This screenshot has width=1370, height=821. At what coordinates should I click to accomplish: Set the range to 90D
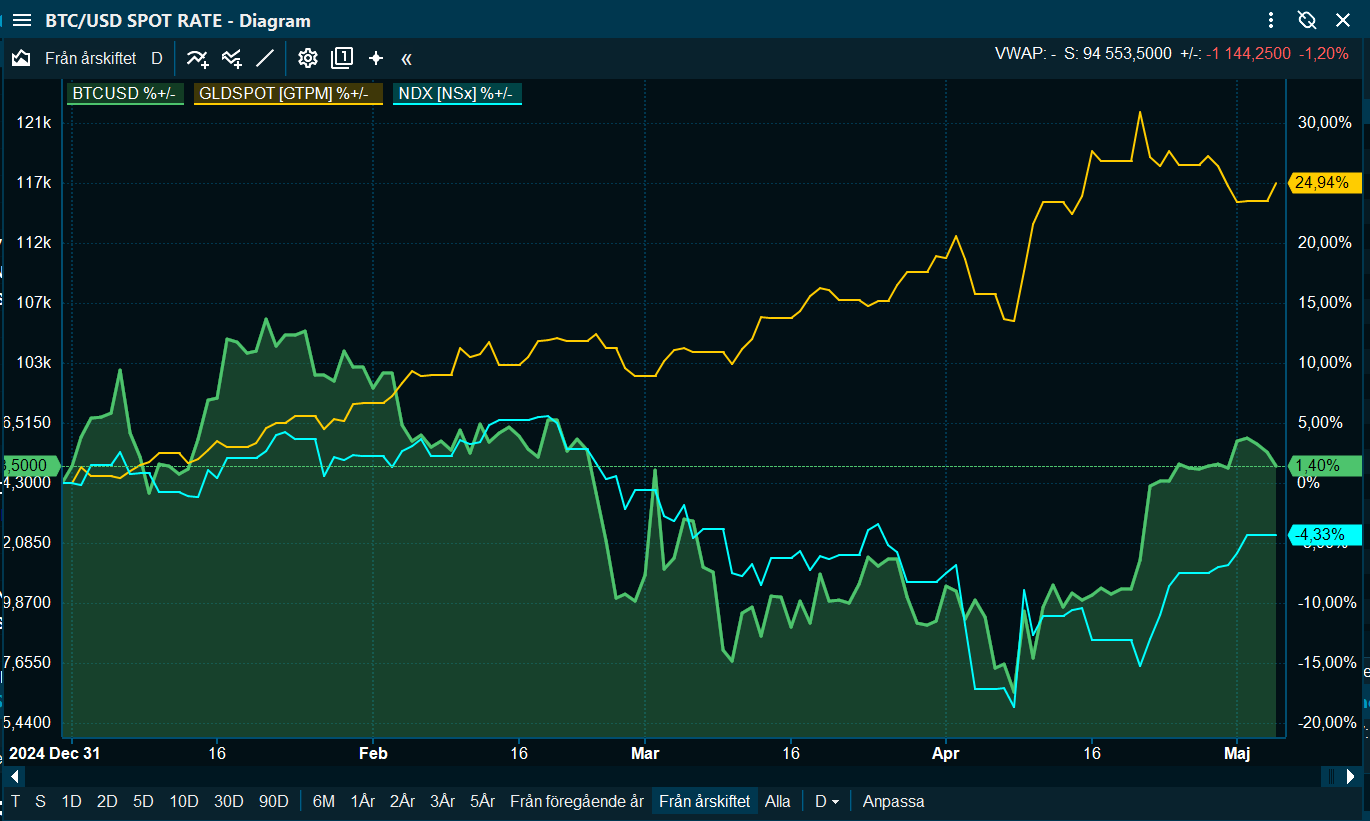273,801
